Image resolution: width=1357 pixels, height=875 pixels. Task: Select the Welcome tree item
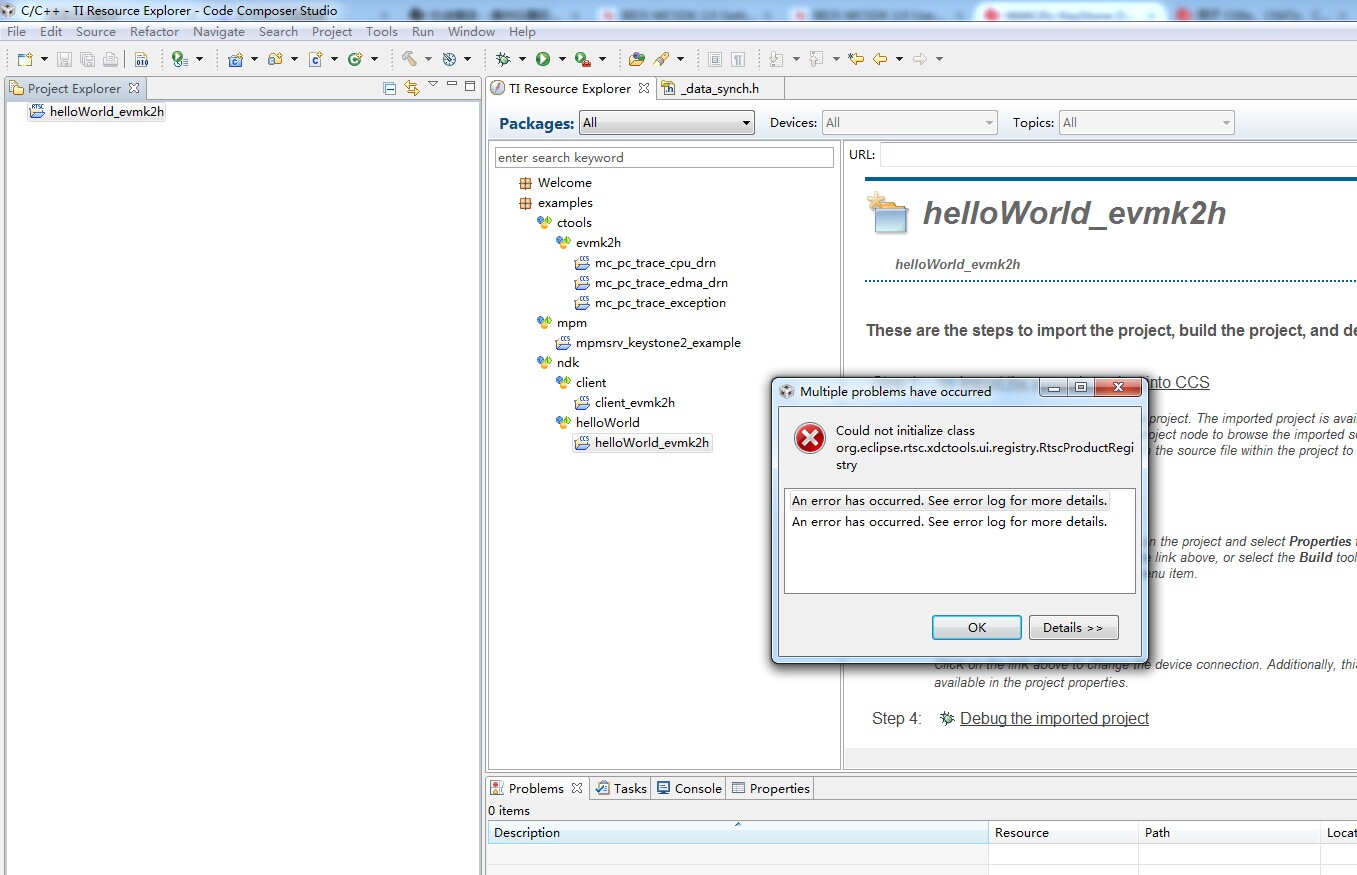click(x=564, y=182)
